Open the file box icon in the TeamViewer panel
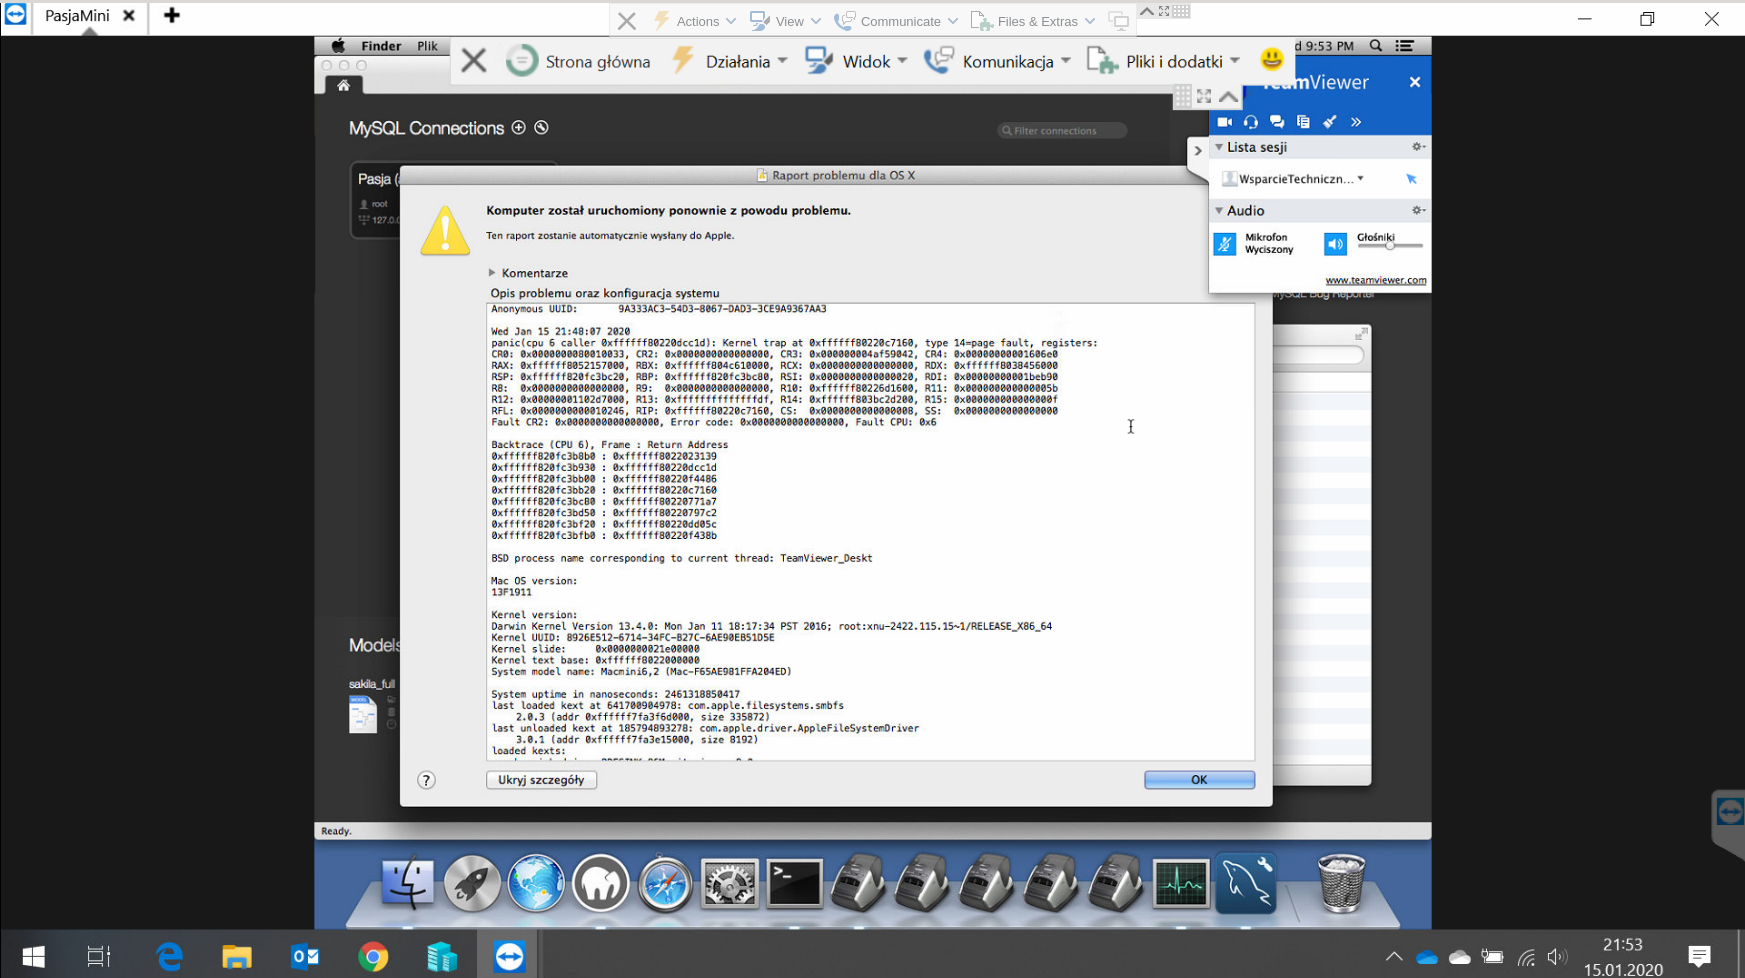This screenshot has width=1745, height=978. pos(1303,122)
